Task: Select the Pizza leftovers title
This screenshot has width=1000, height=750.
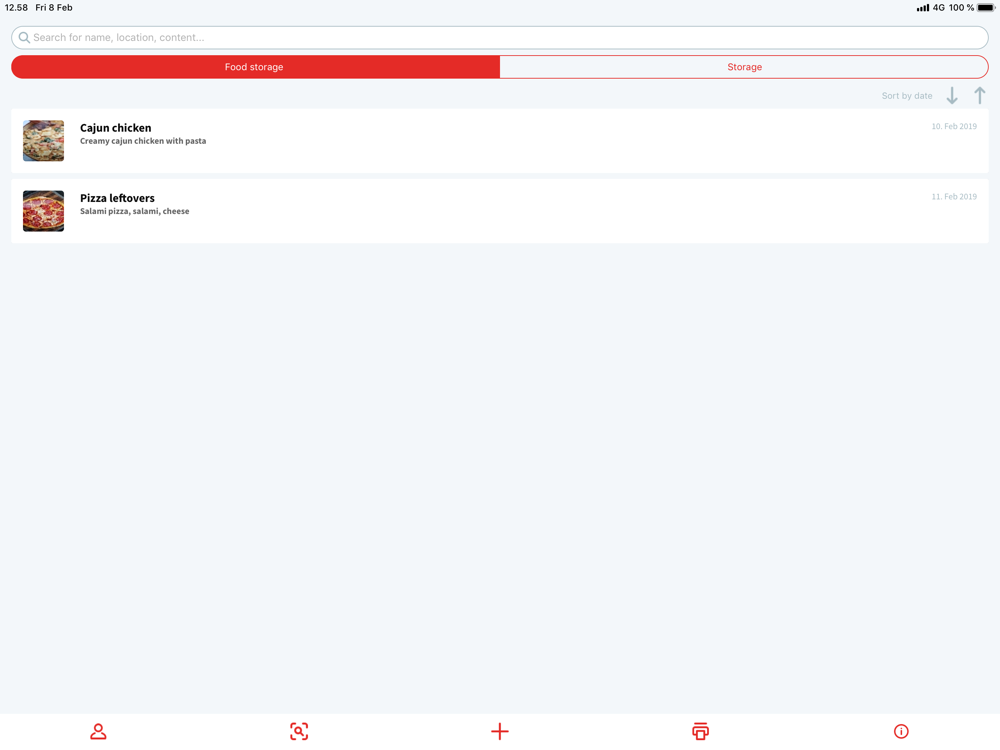Action: (117, 198)
